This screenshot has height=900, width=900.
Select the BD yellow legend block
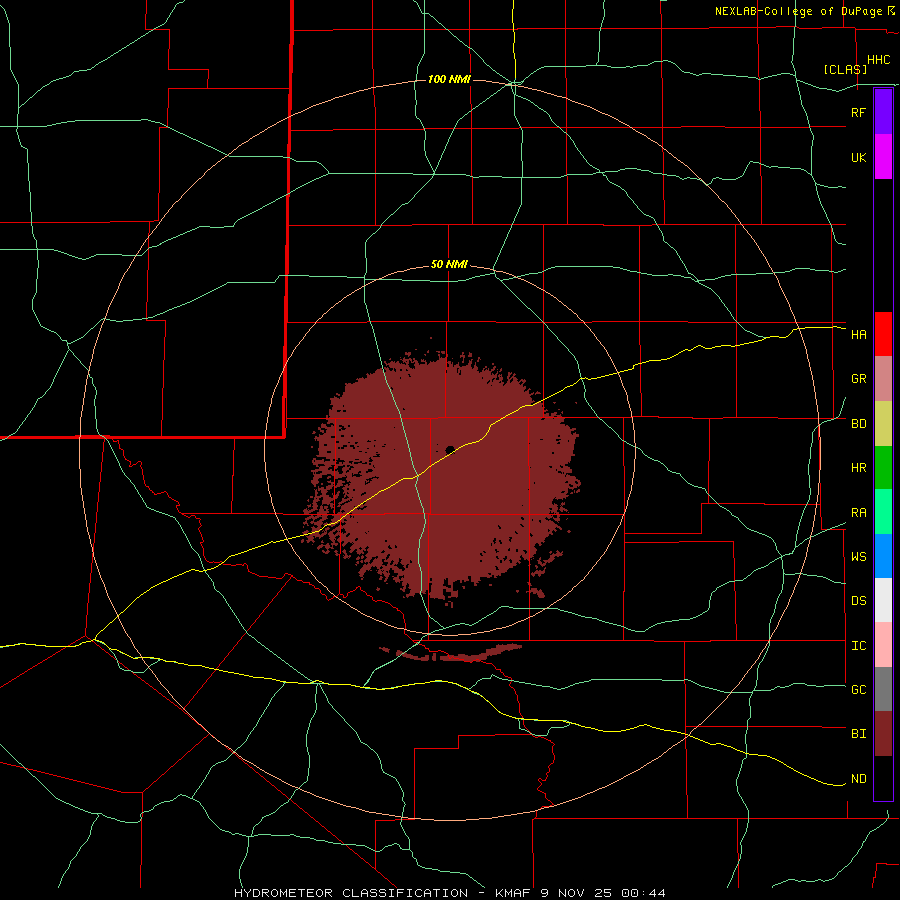click(x=883, y=424)
